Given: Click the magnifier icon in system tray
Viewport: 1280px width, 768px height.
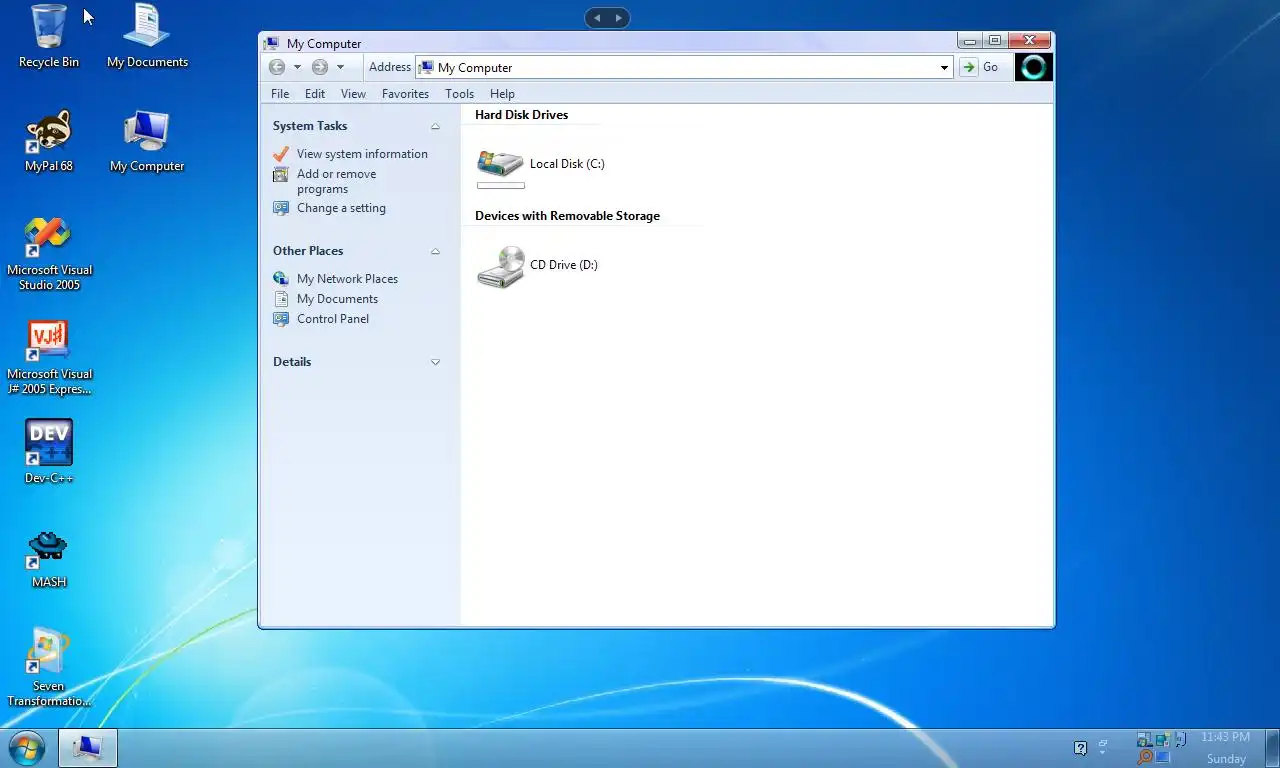Looking at the screenshot, I should 1145,758.
